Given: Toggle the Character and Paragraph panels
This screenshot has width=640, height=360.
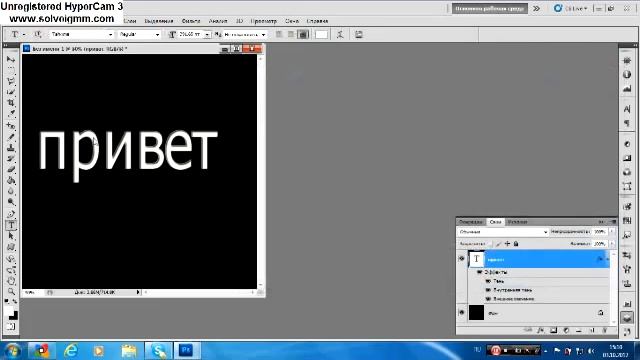Looking at the screenshot, I should [359, 35].
